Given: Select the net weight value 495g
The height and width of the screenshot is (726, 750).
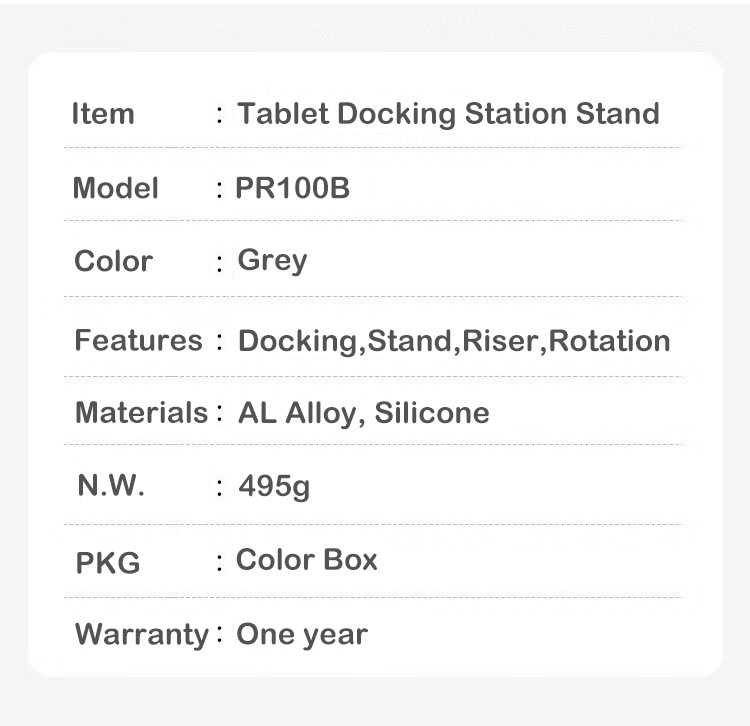Looking at the screenshot, I should point(274,487).
